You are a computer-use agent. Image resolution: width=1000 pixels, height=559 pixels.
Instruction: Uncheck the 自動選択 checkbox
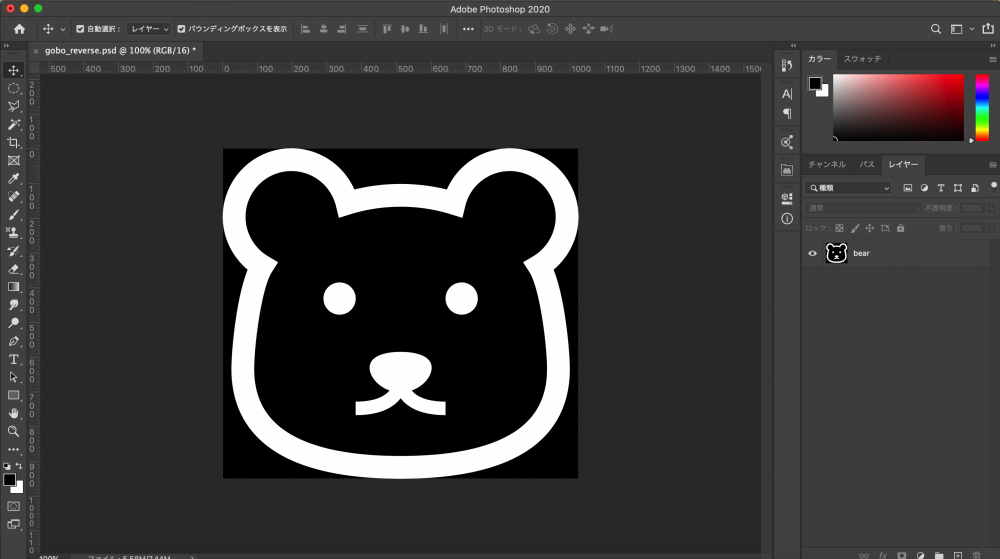[80, 29]
